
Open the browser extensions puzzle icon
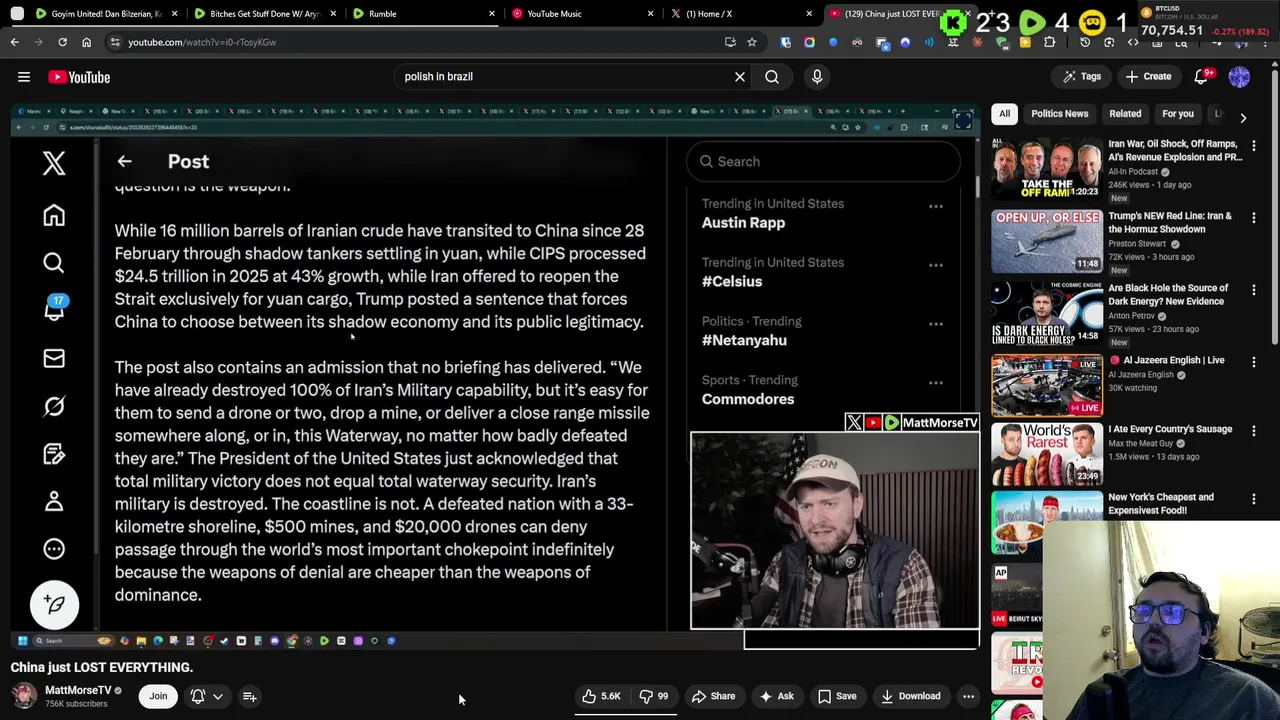[1049, 42]
